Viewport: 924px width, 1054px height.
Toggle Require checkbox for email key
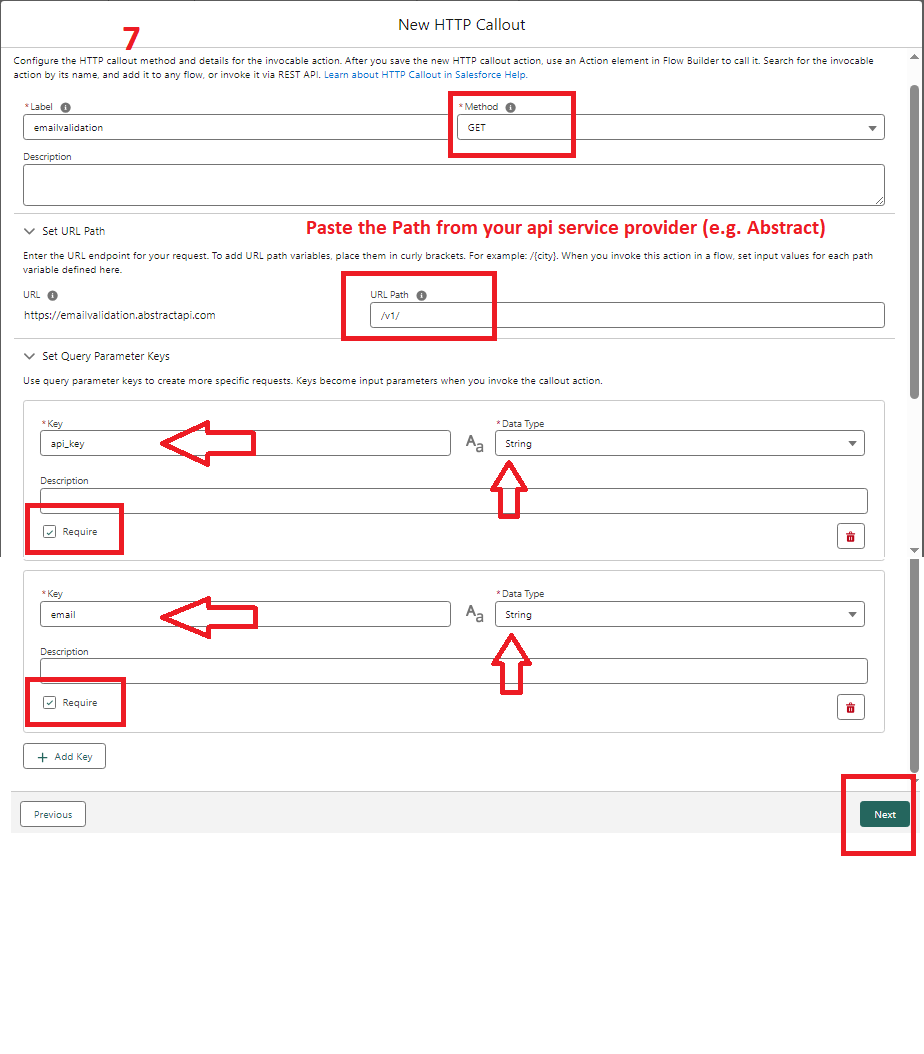coord(50,703)
